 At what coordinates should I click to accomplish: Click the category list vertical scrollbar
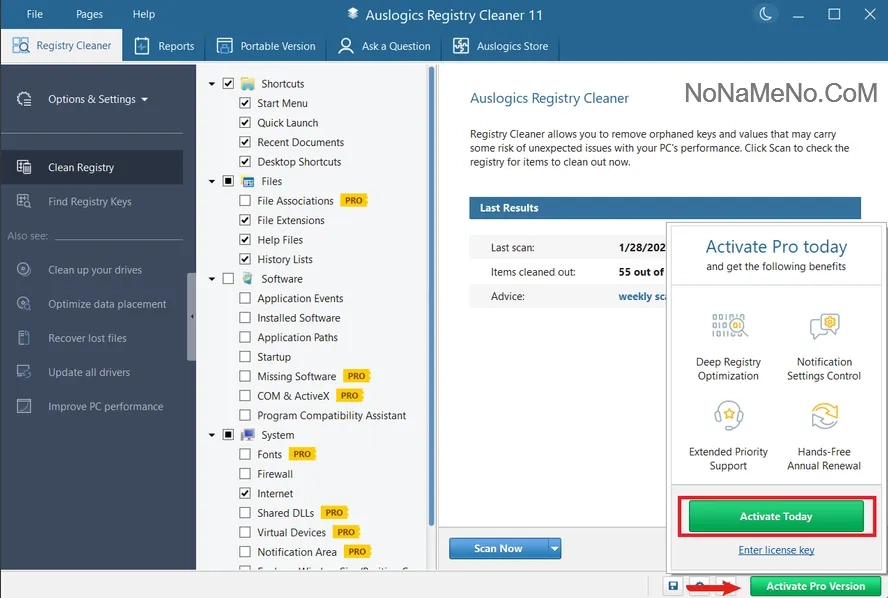tap(432, 300)
